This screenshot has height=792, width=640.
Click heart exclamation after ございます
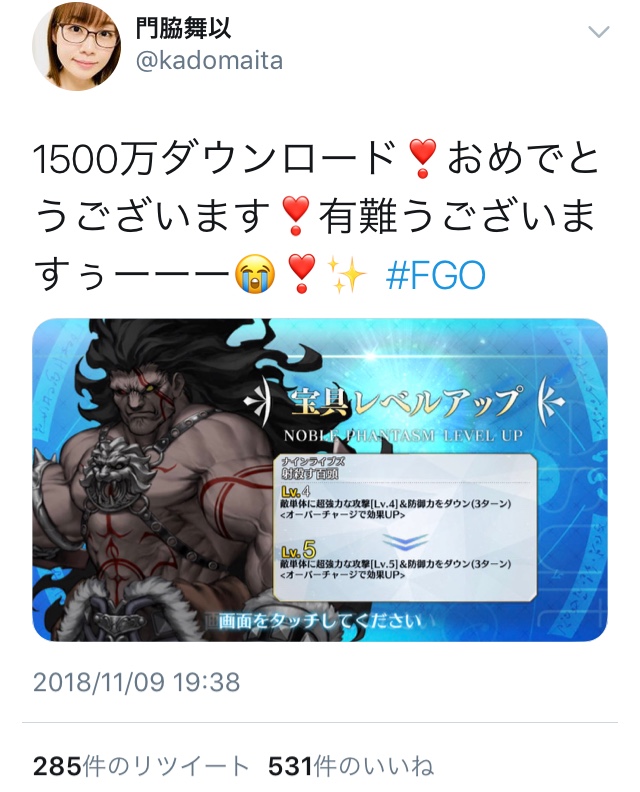(x=296, y=216)
